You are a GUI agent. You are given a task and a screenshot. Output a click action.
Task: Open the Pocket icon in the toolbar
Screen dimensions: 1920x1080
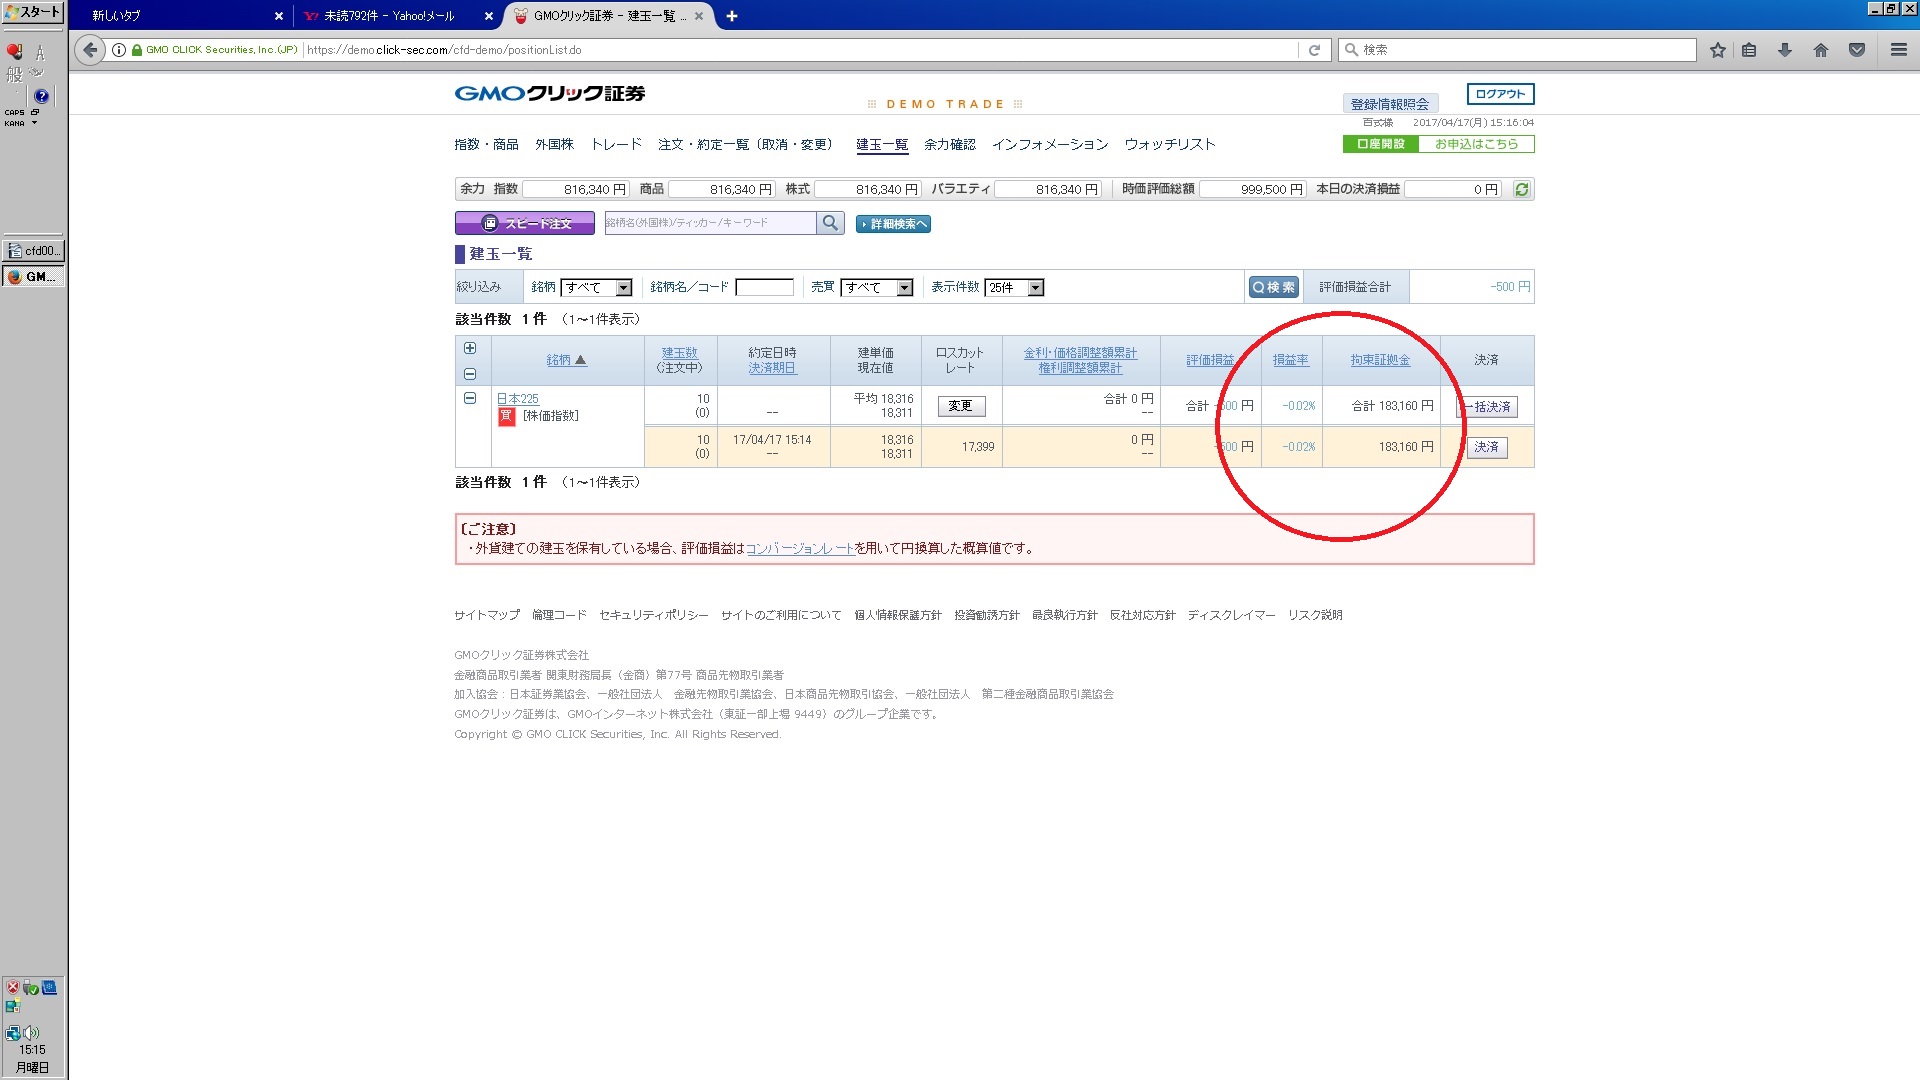coord(1857,50)
